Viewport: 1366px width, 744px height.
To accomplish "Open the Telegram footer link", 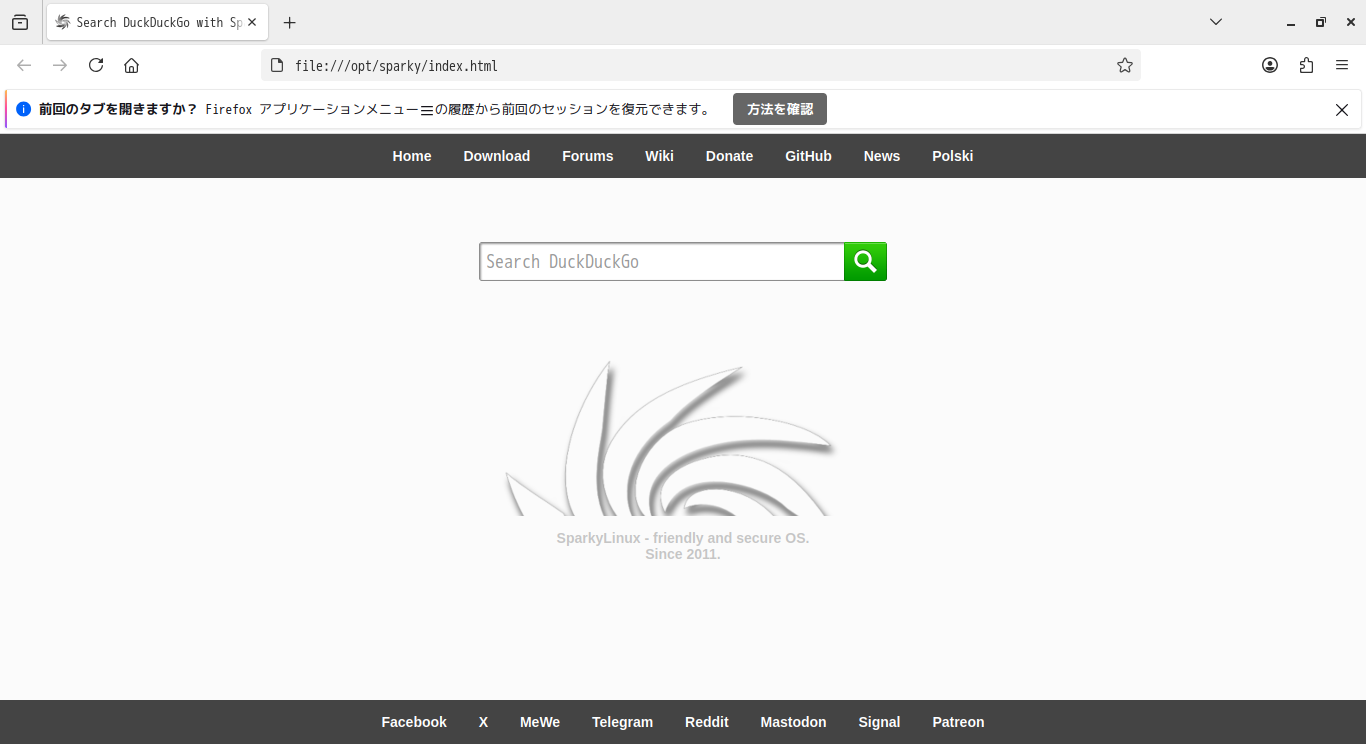I will click(x=622, y=722).
